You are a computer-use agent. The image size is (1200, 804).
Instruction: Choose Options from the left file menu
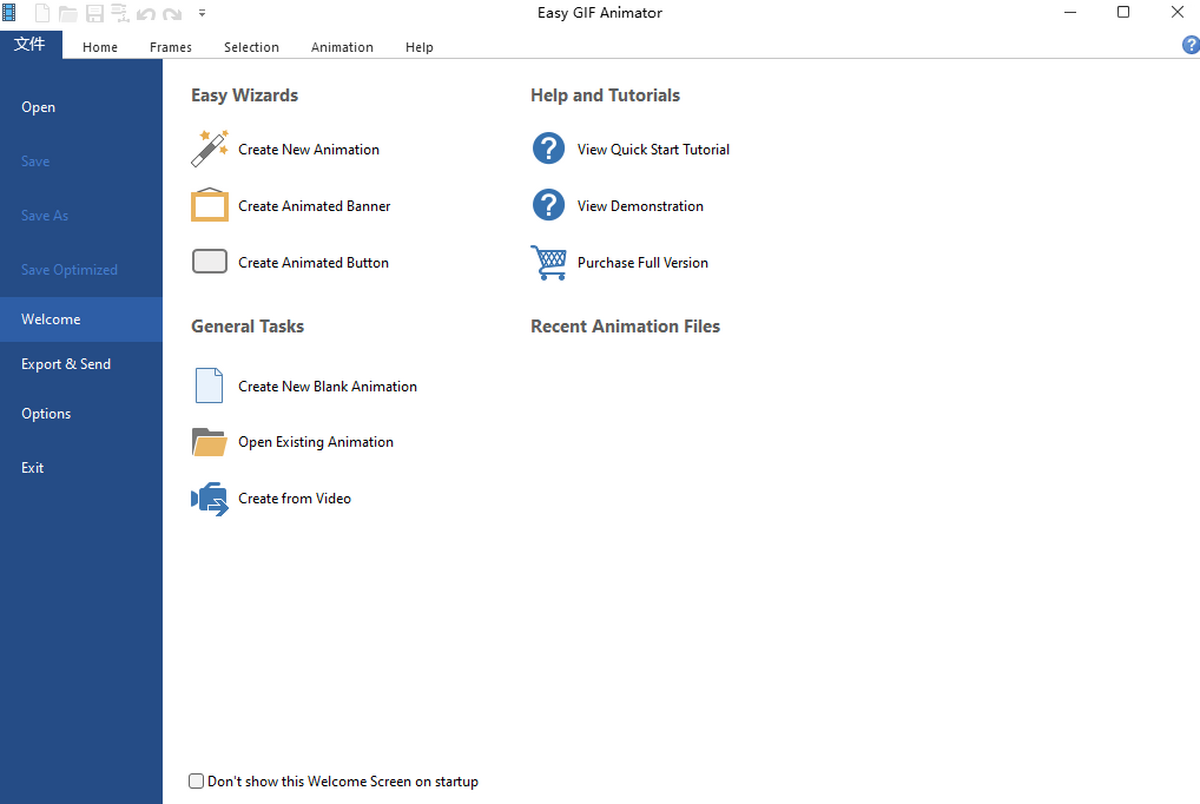(46, 413)
